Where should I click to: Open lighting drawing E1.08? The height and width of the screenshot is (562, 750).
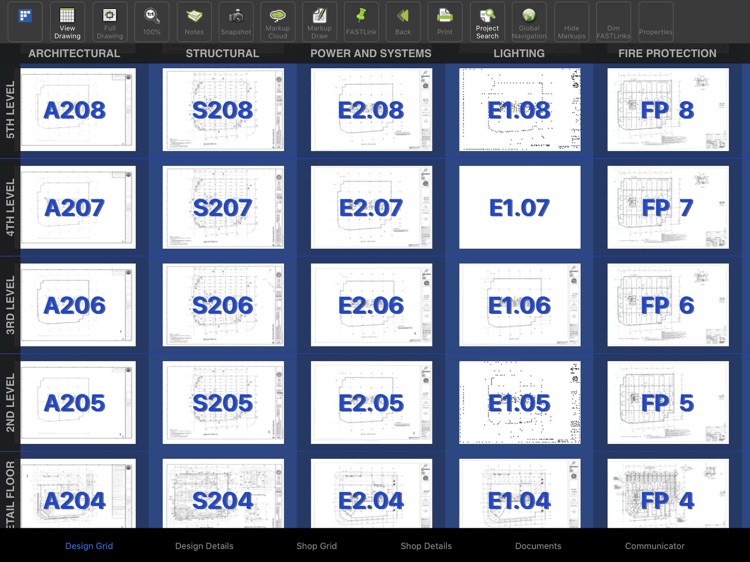point(520,110)
